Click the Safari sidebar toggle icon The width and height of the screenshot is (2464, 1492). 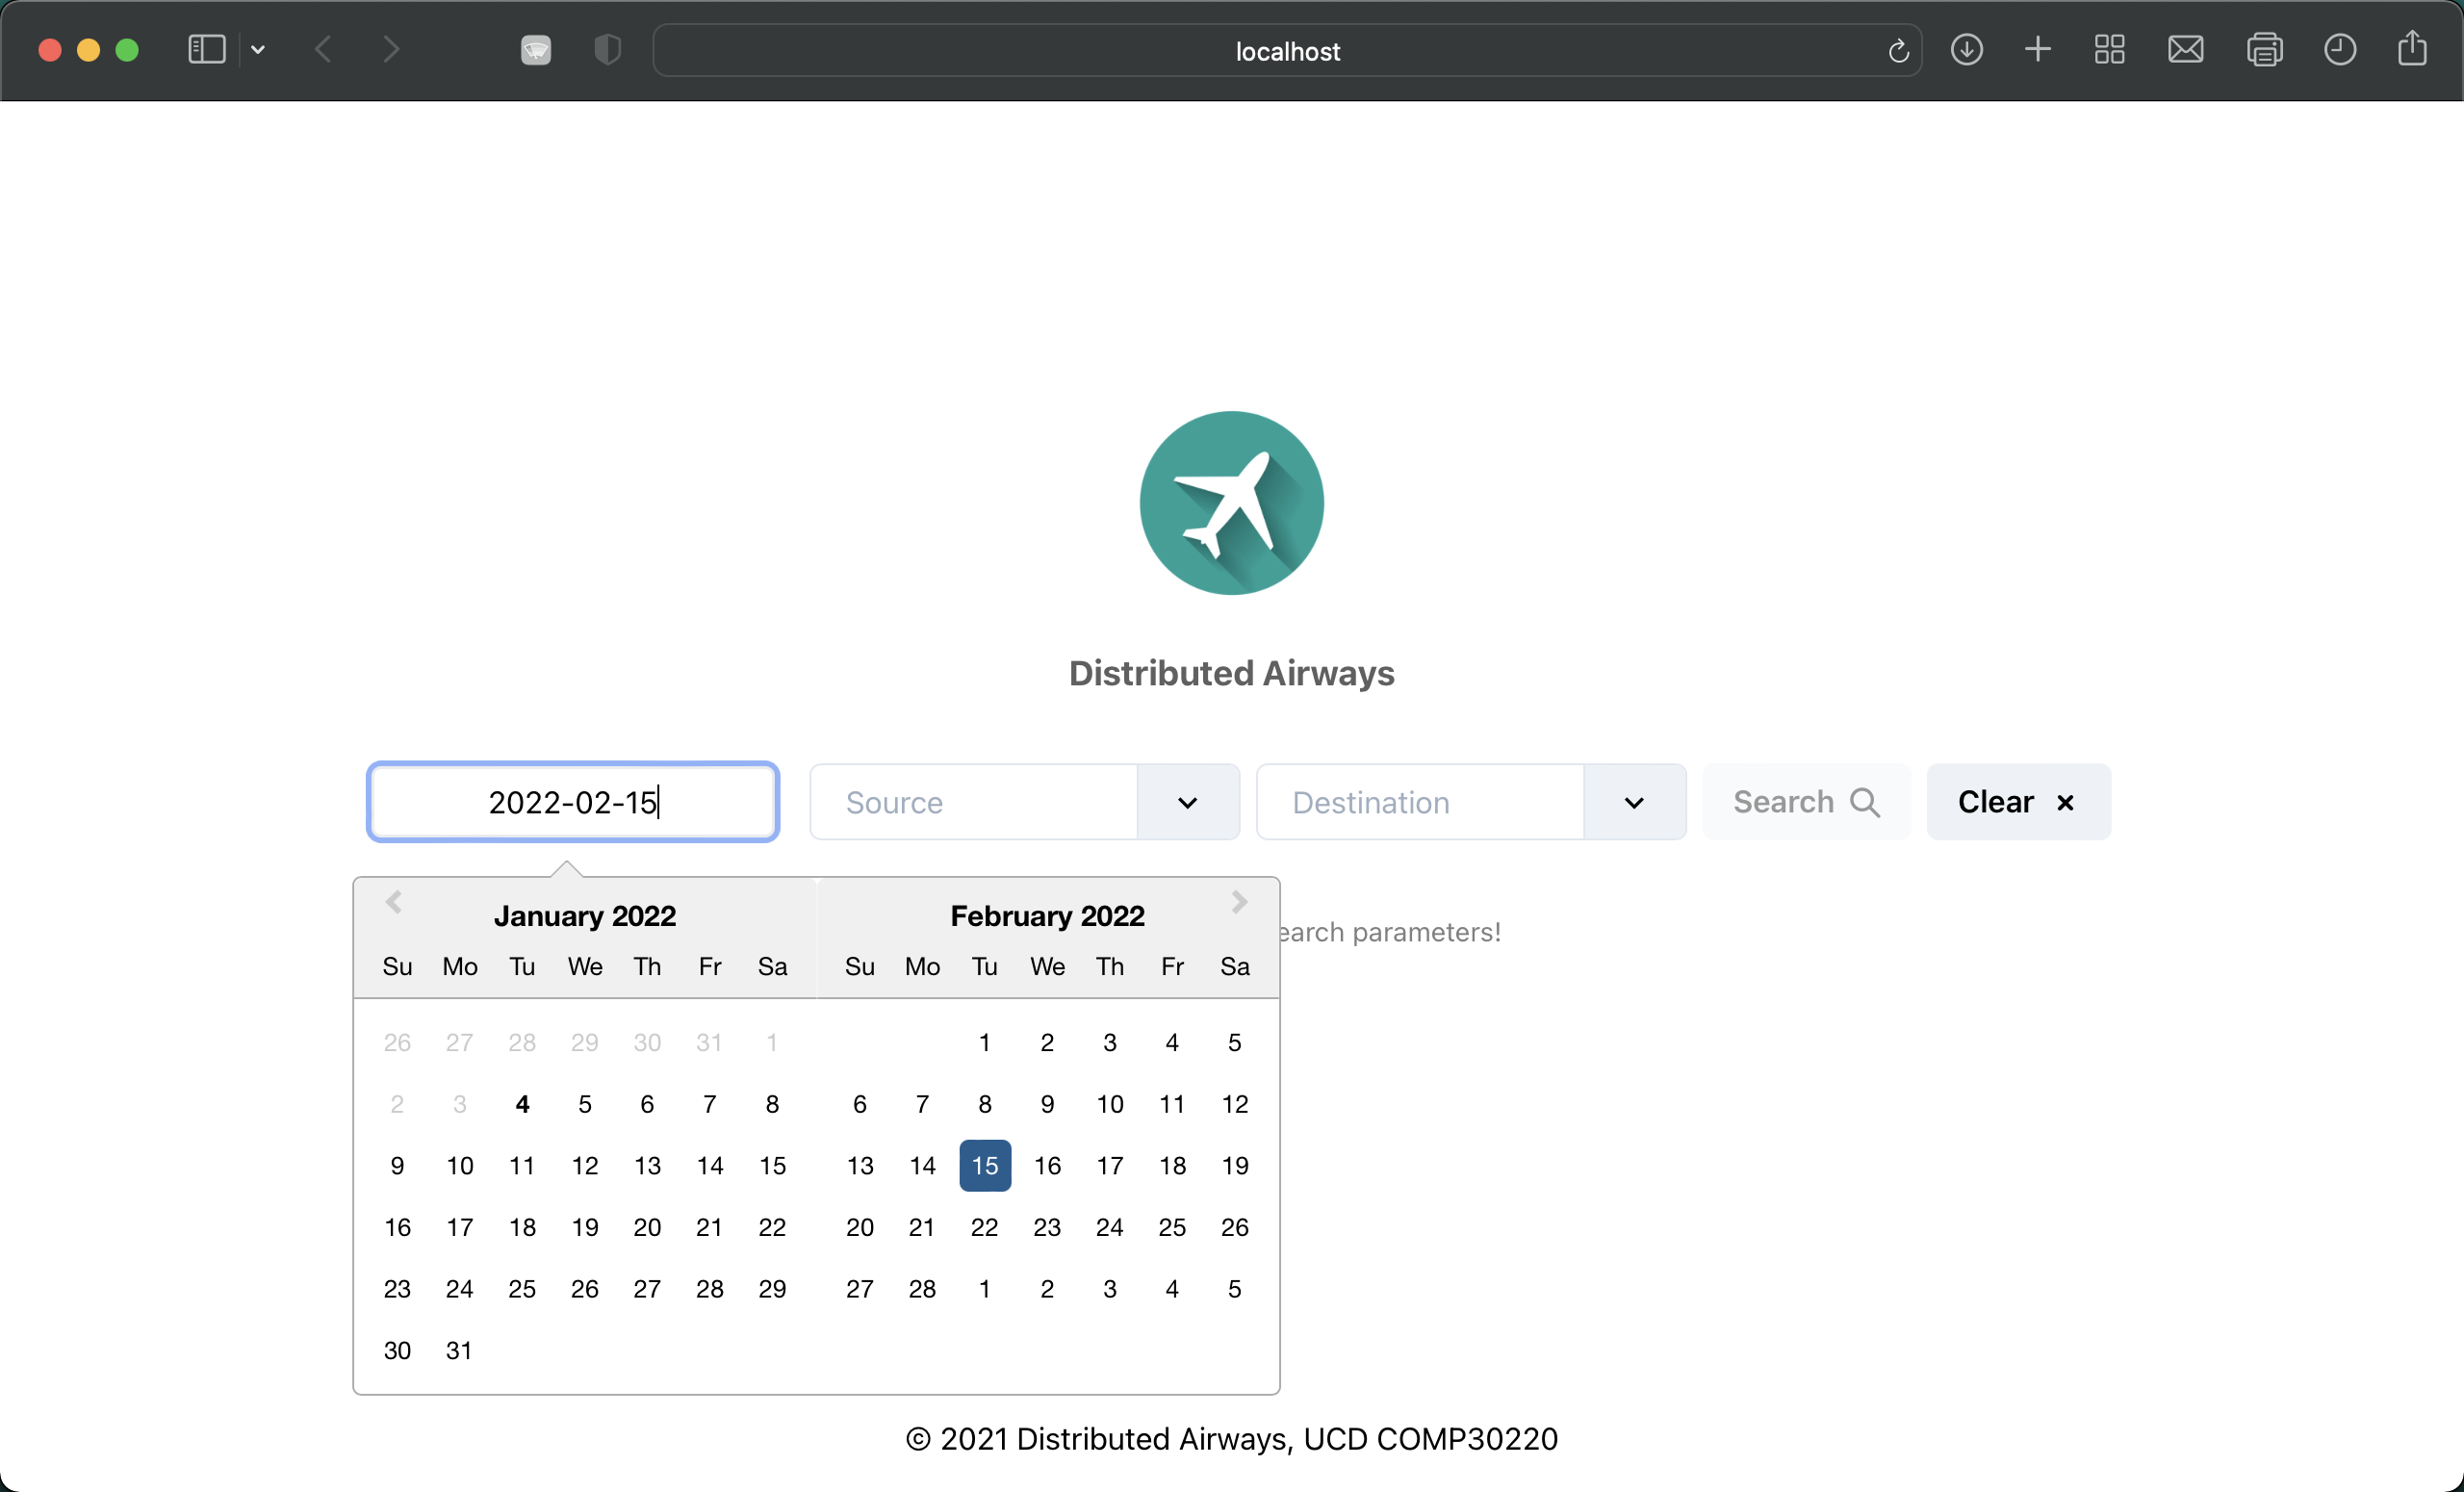(206, 50)
